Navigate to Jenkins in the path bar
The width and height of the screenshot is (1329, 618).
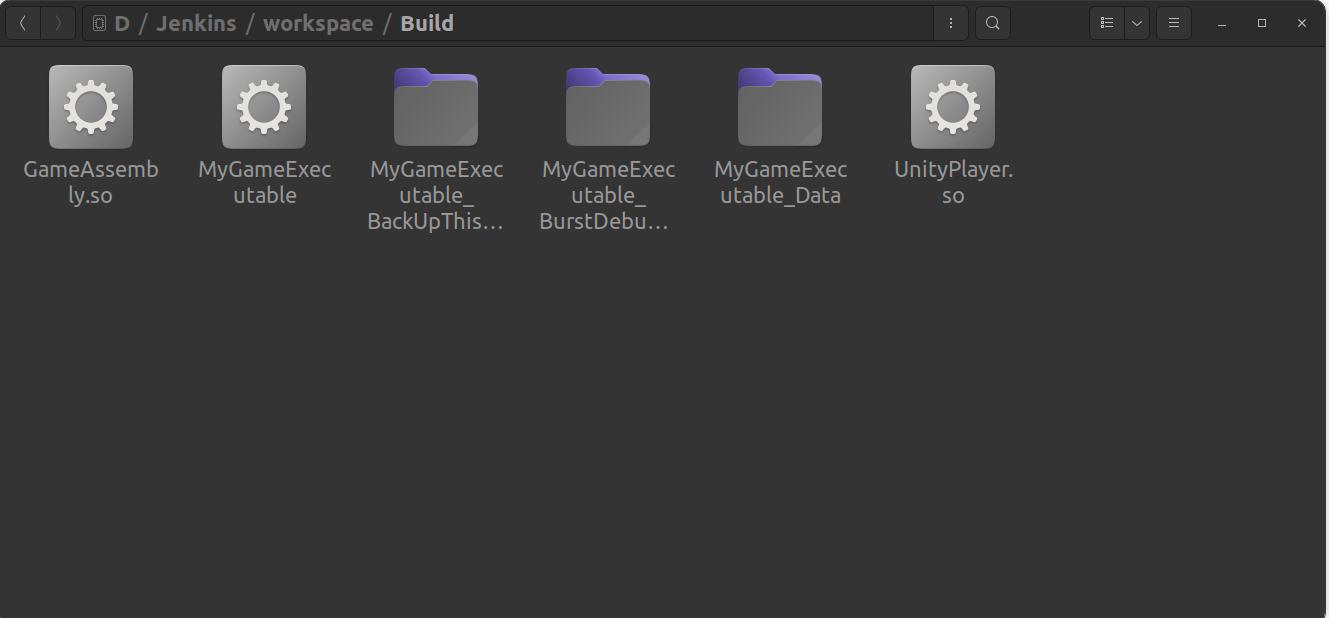(x=196, y=23)
